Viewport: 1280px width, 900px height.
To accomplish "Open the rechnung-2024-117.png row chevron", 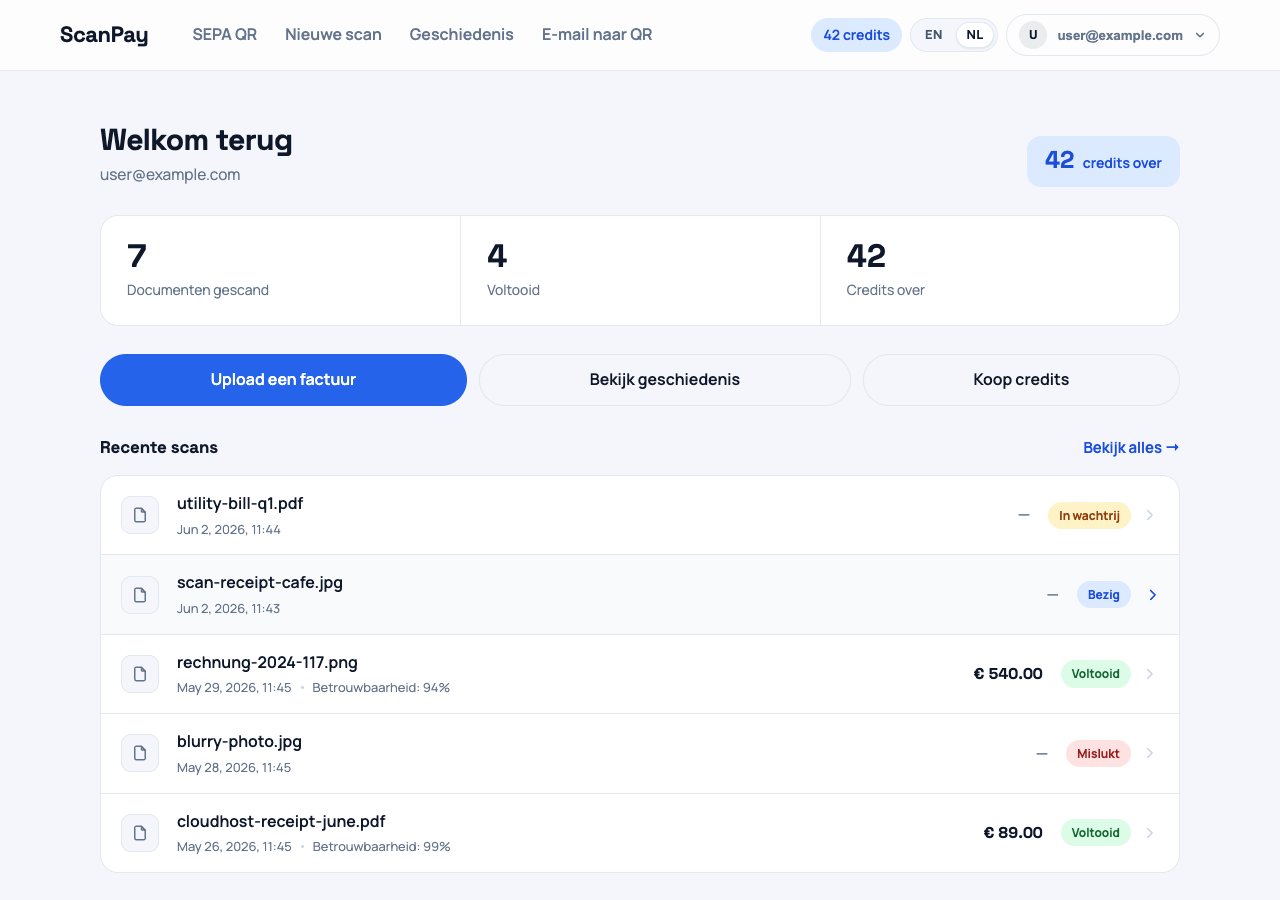I will (x=1150, y=674).
